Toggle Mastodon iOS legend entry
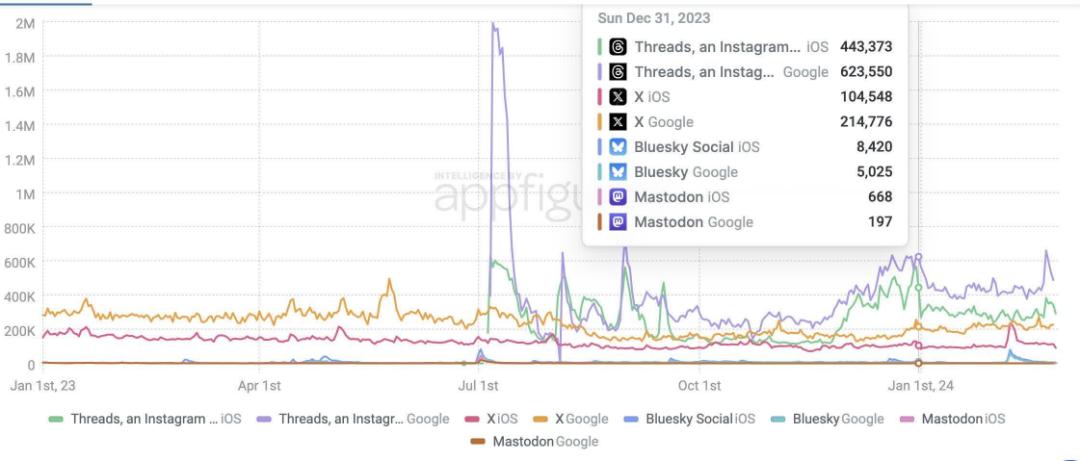The width and height of the screenshot is (1080, 461). (x=953, y=419)
